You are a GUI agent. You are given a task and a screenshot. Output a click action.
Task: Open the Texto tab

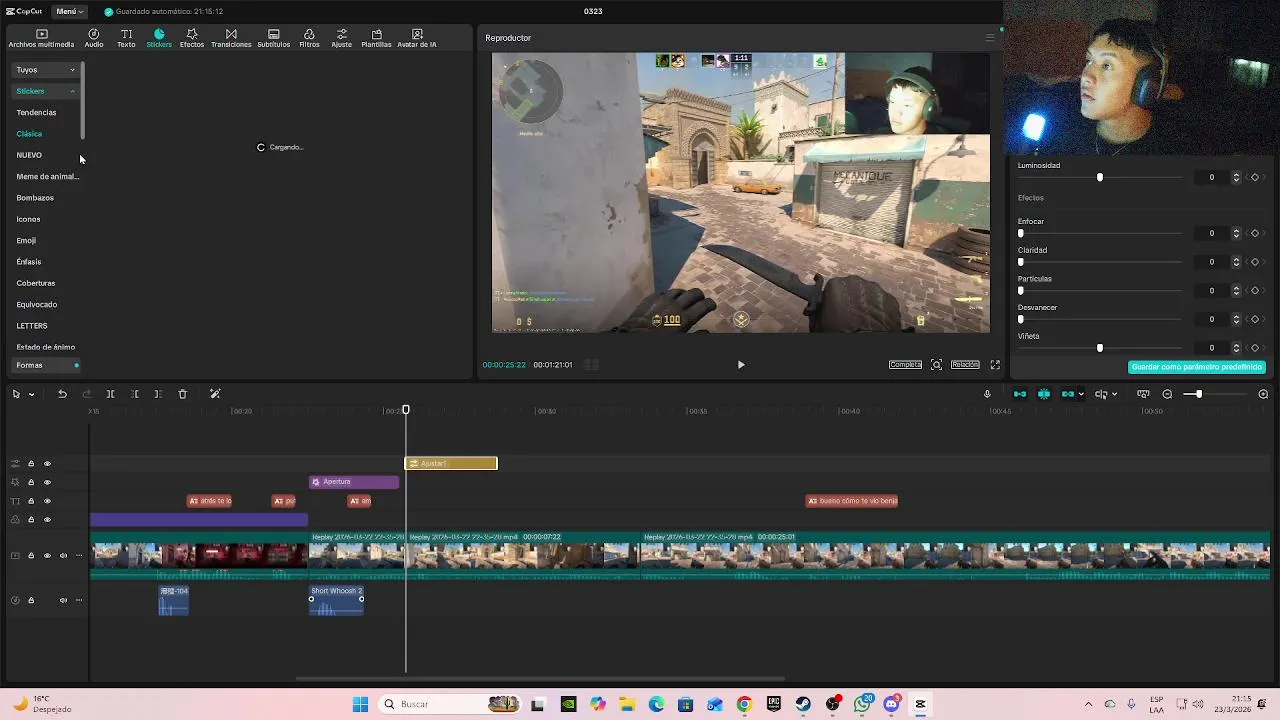click(x=126, y=38)
